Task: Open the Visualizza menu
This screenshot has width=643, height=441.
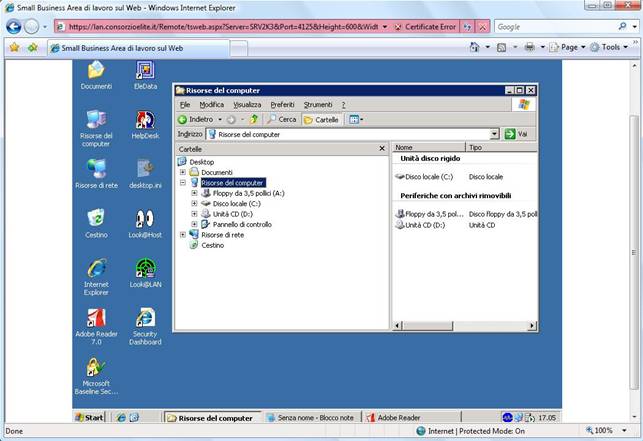Action: point(247,104)
